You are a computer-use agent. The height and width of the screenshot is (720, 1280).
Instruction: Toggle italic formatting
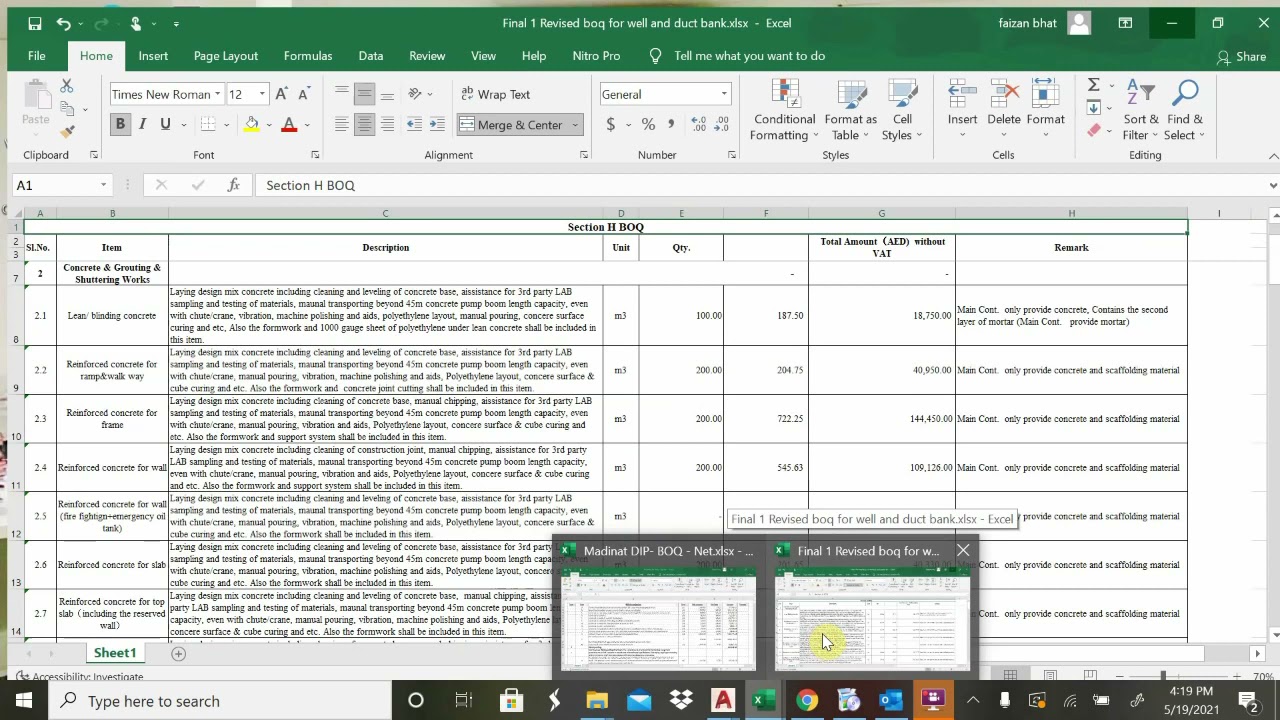coord(143,124)
